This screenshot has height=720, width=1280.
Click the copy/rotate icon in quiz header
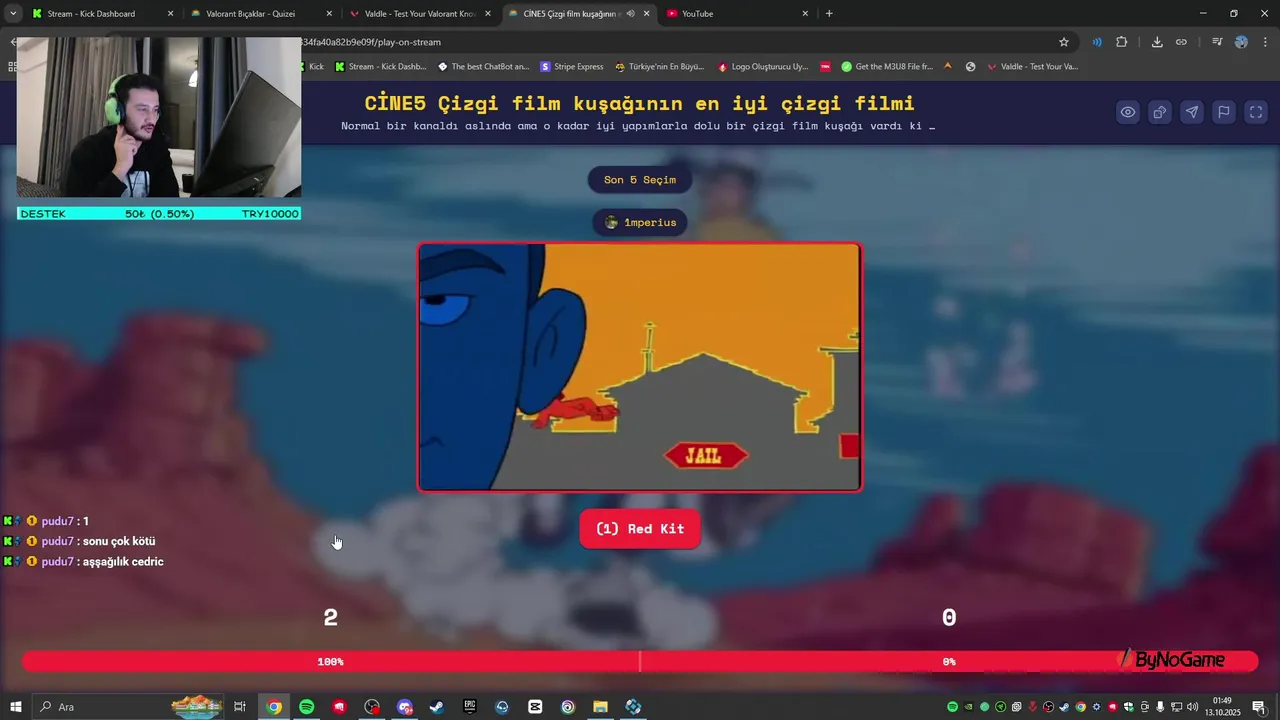[1160, 112]
